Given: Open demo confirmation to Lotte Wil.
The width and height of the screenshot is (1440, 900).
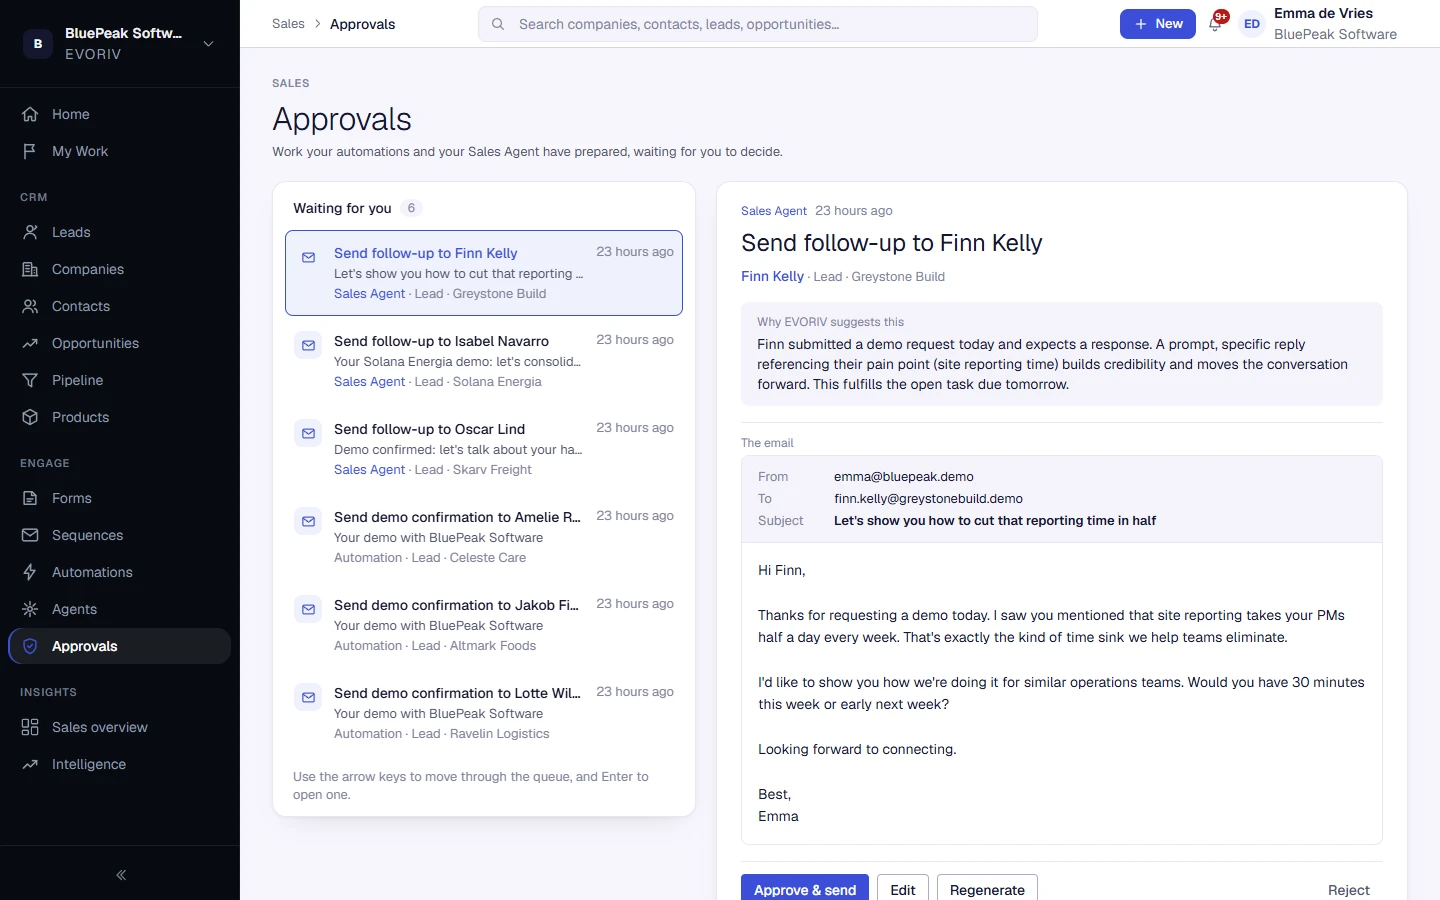Looking at the screenshot, I should (x=484, y=713).
